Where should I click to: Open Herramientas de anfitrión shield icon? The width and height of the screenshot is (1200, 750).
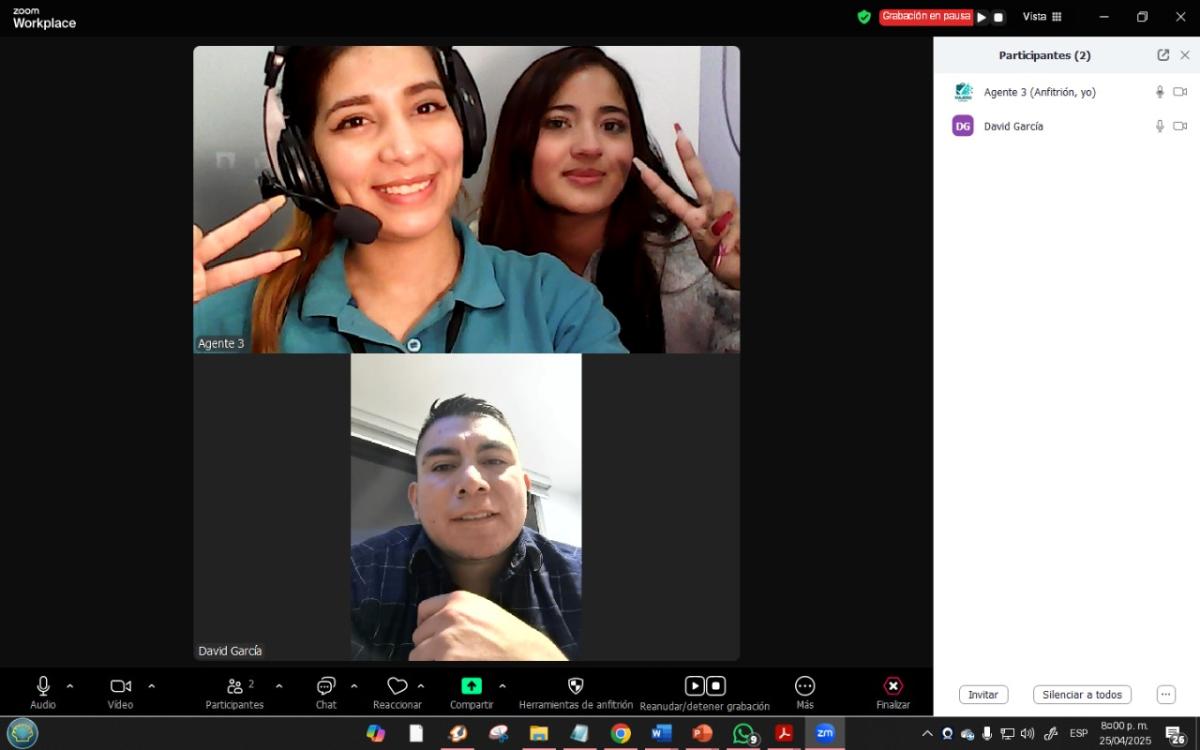(x=575, y=686)
